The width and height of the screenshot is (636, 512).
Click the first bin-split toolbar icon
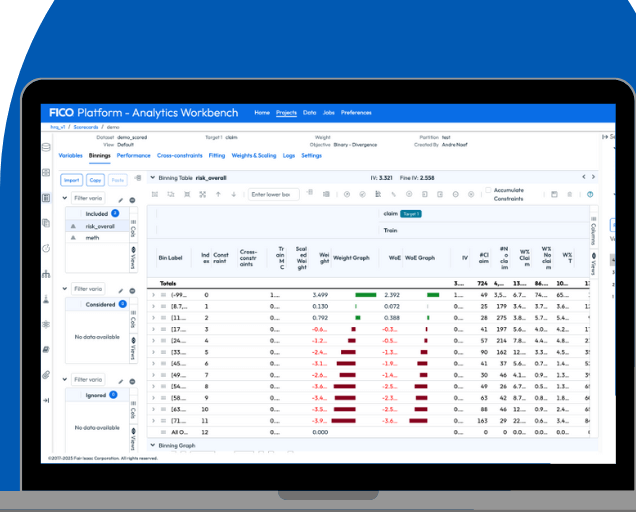155,194
